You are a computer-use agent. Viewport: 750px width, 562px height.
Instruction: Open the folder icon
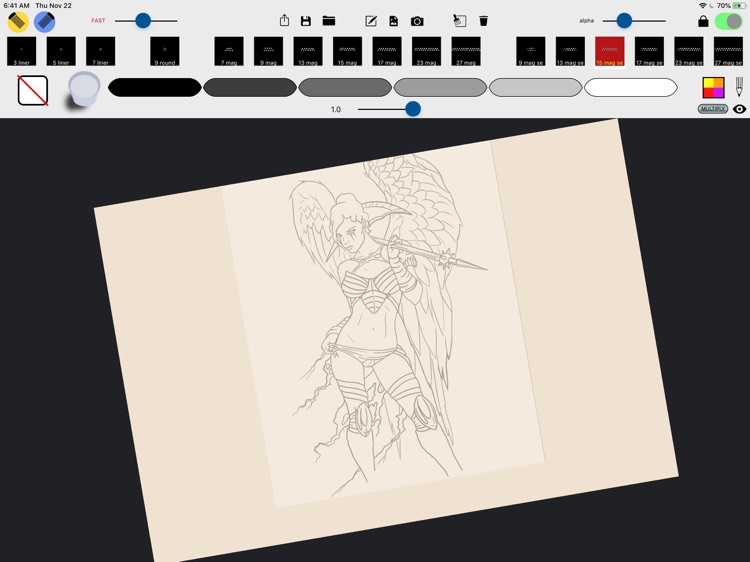point(328,20)
